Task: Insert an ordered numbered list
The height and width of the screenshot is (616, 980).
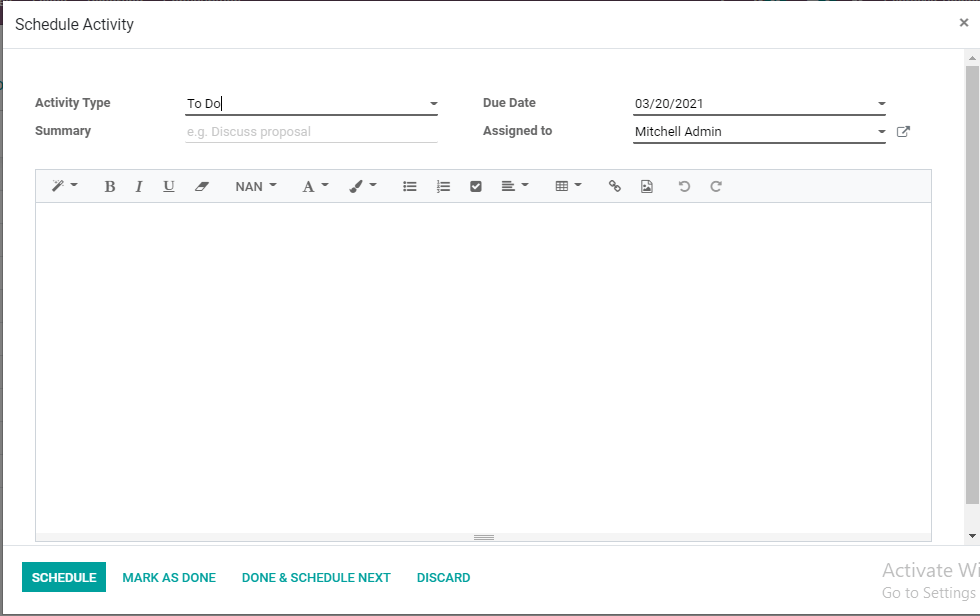Action: point(443,186)
